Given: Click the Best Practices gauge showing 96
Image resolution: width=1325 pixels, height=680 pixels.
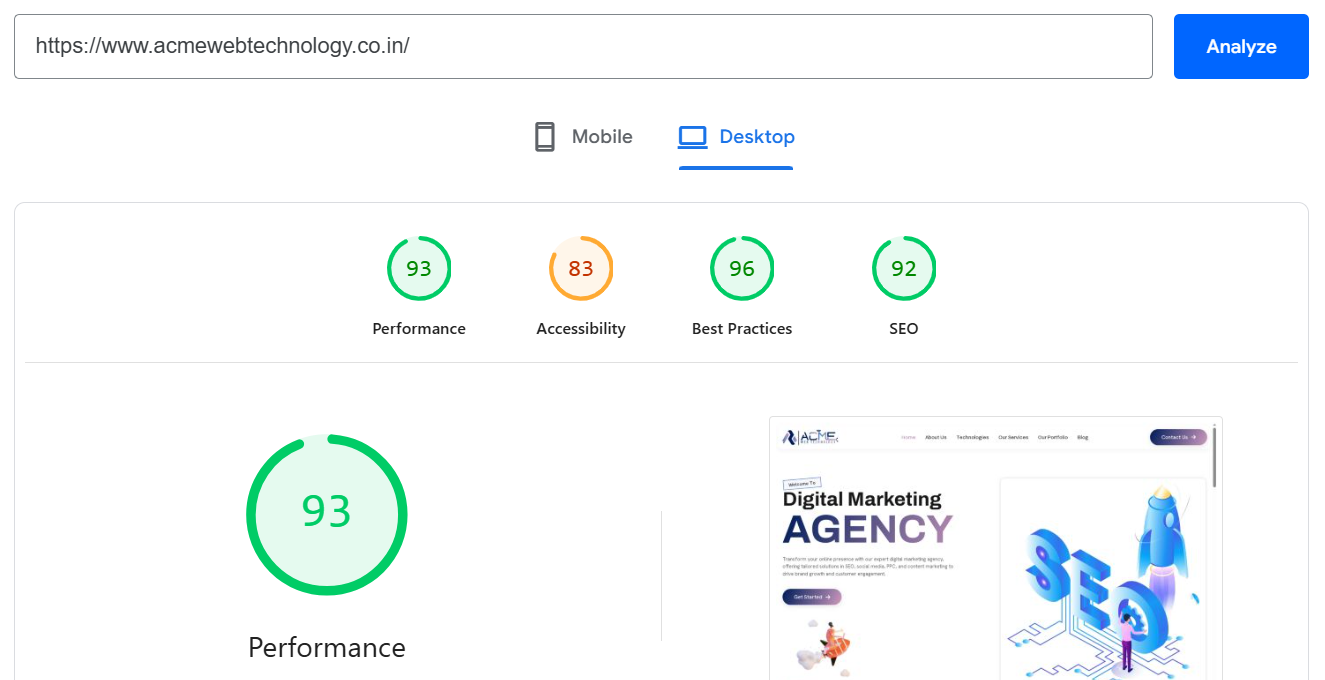Looking at the screenshot, I should (x=742, y=268).
